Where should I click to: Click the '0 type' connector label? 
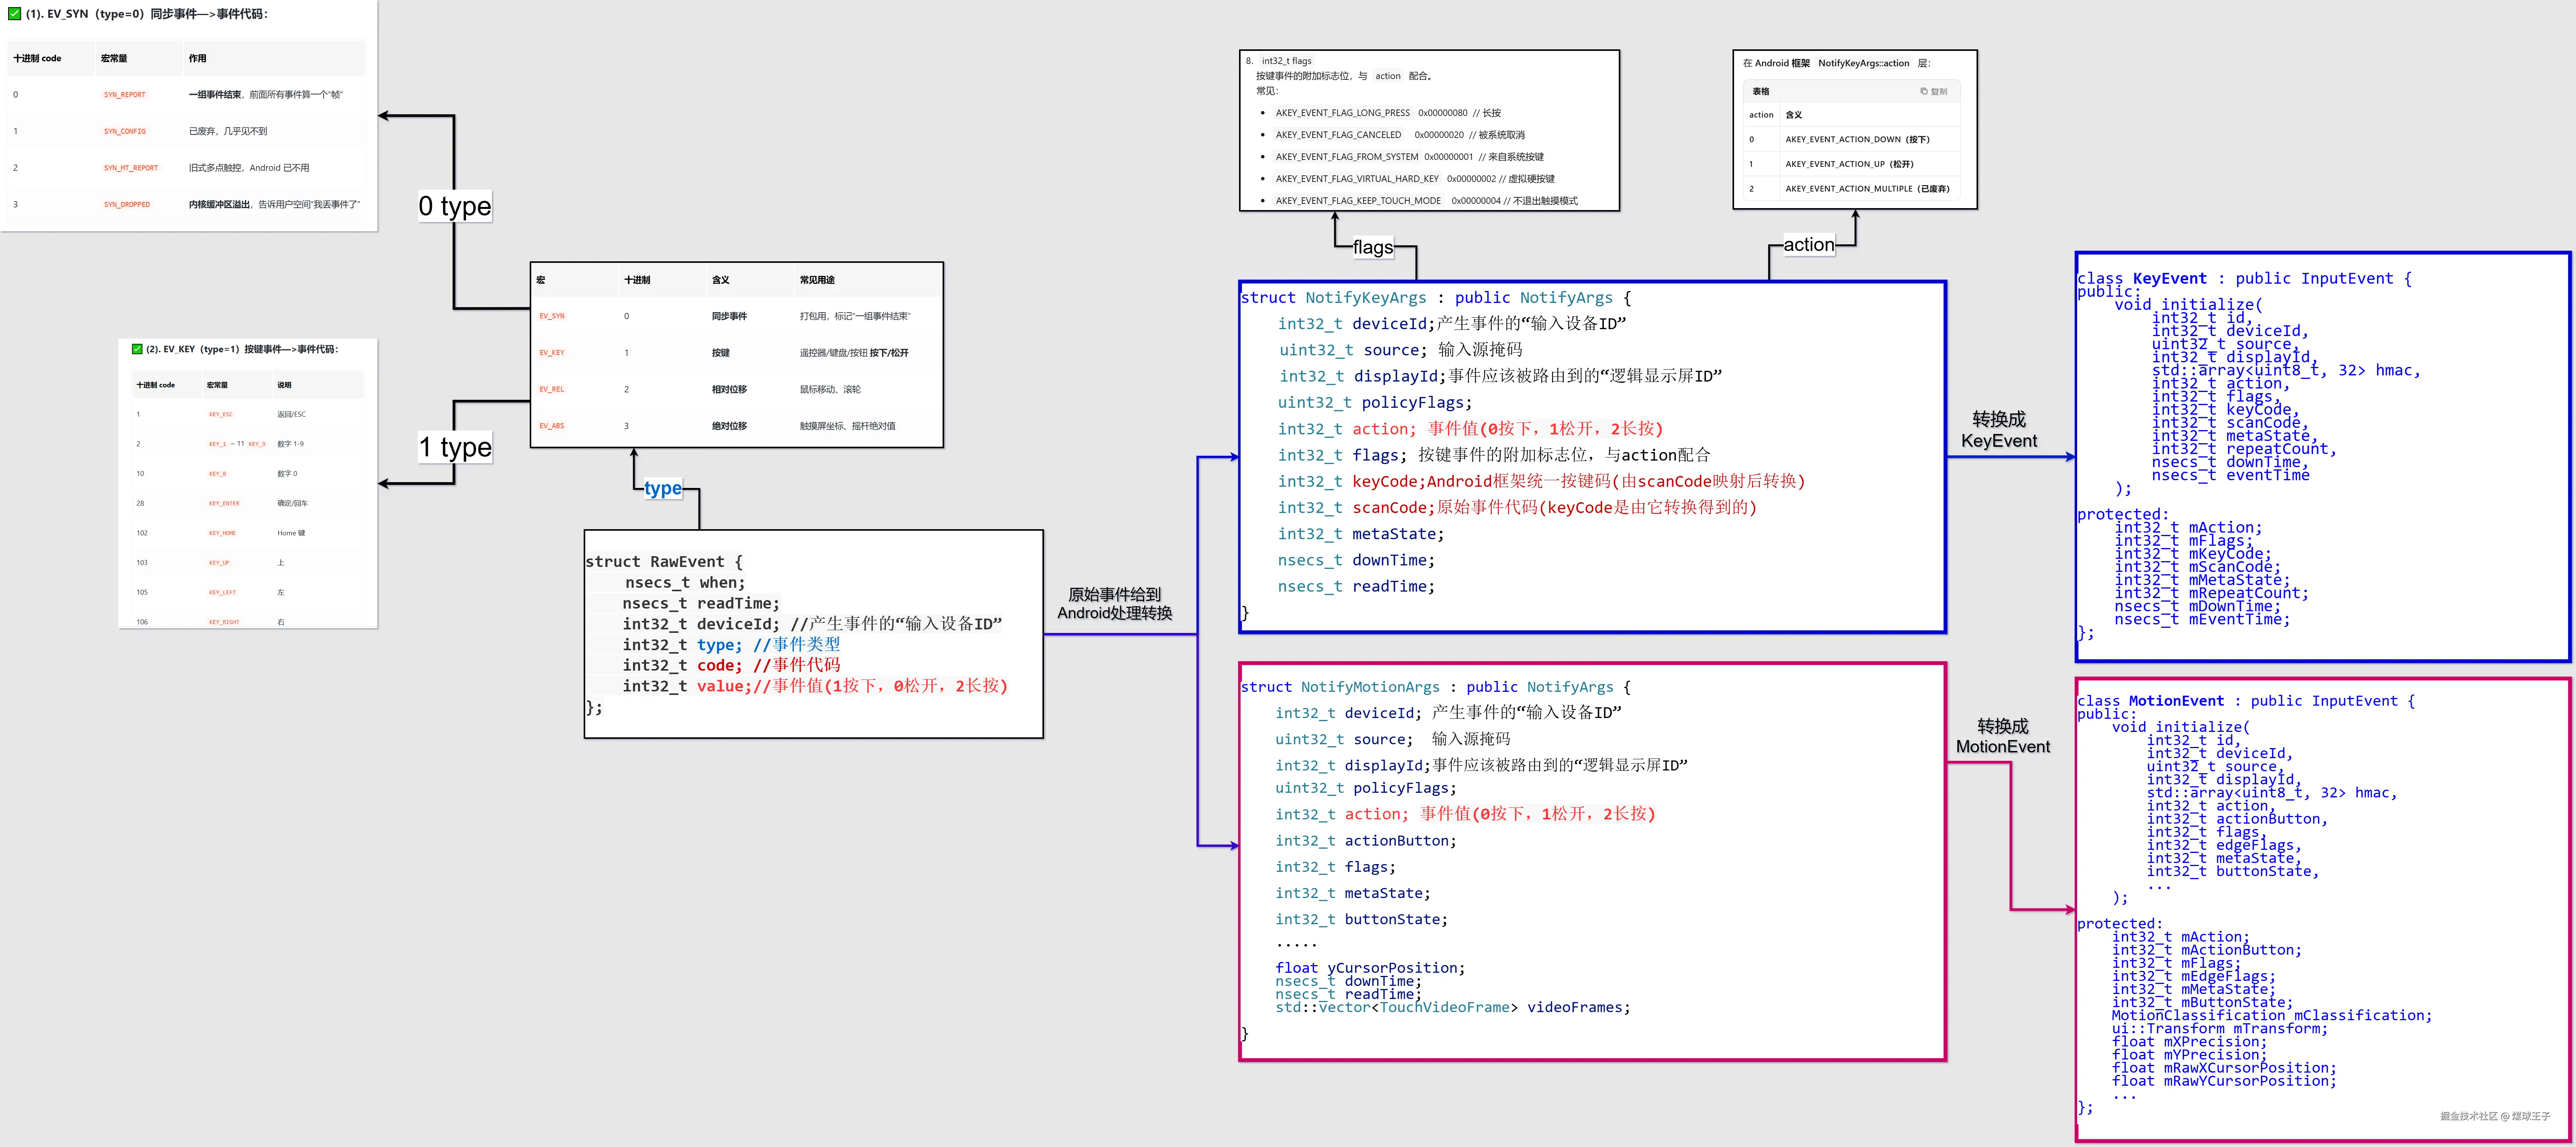coord(455,206)
